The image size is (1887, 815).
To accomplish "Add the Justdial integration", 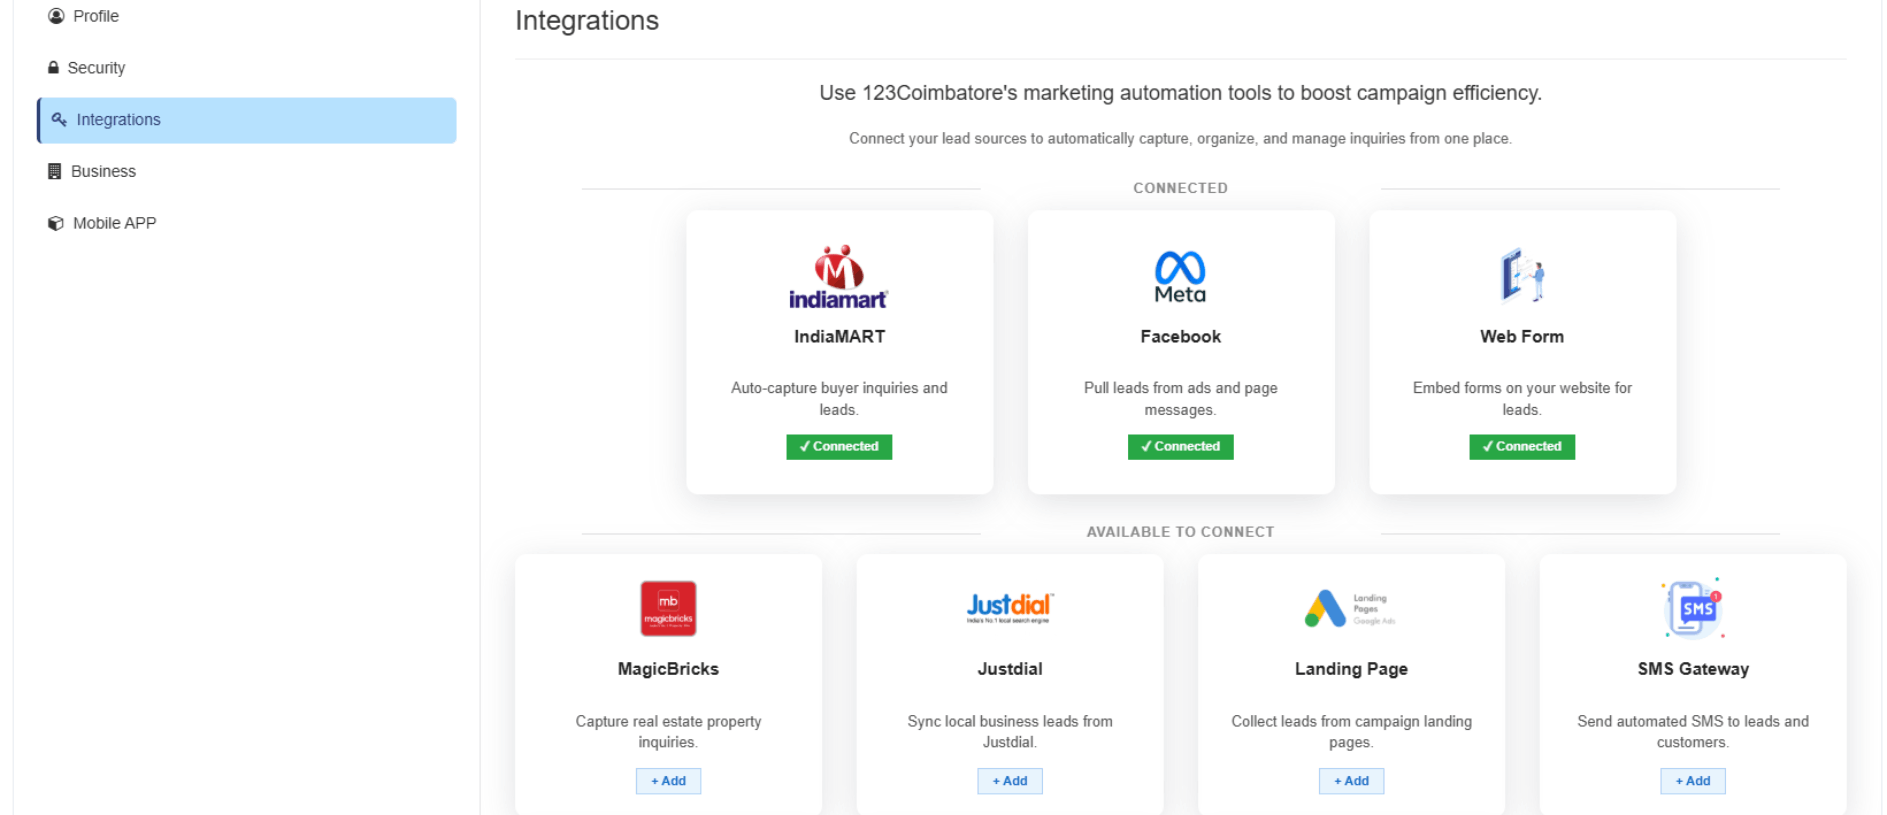I will pyautogui.click(x=1010, y=781).
